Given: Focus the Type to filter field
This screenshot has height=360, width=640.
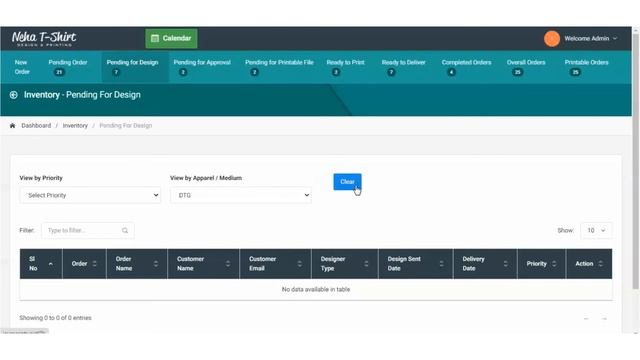Looking at the screenshot, I should [88, 231].
